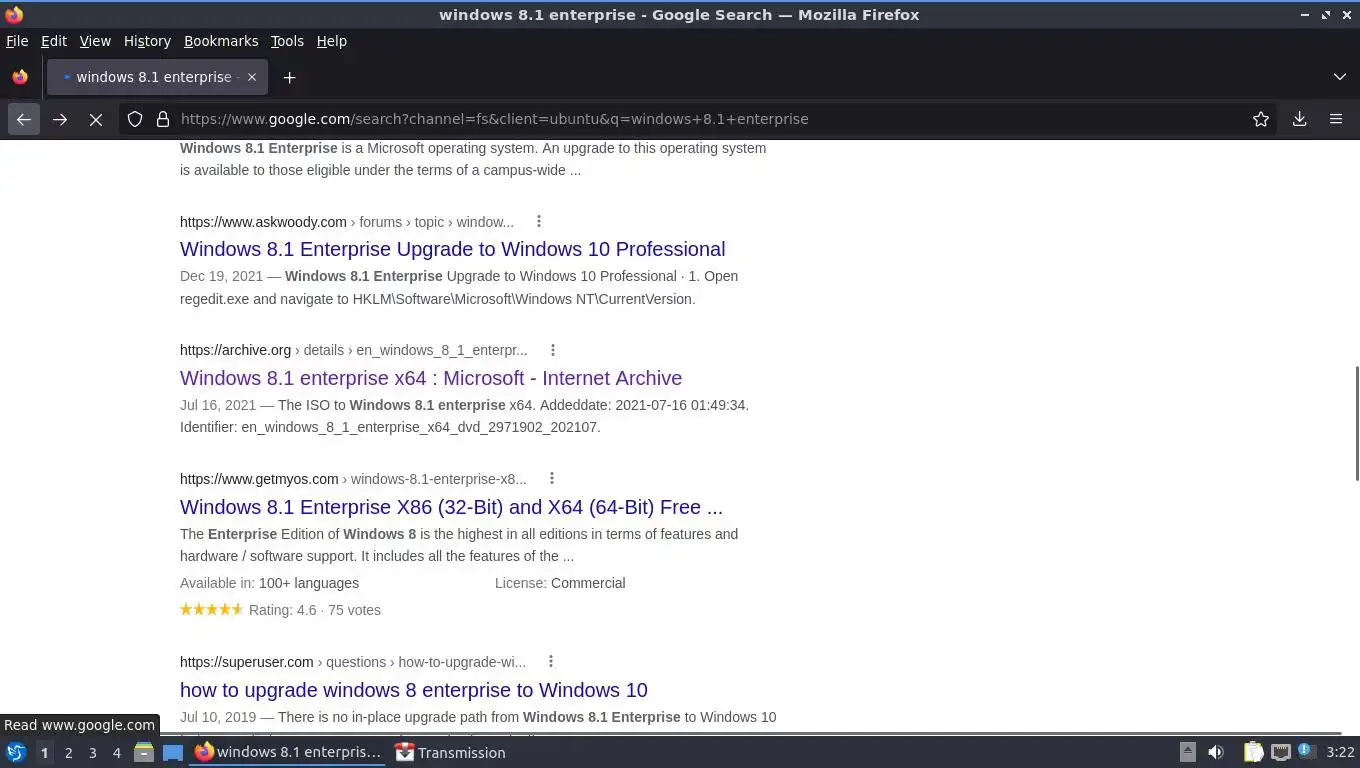
Task: Click the 'Dec 19, 2021' snippet date
Action: point(221,276)
